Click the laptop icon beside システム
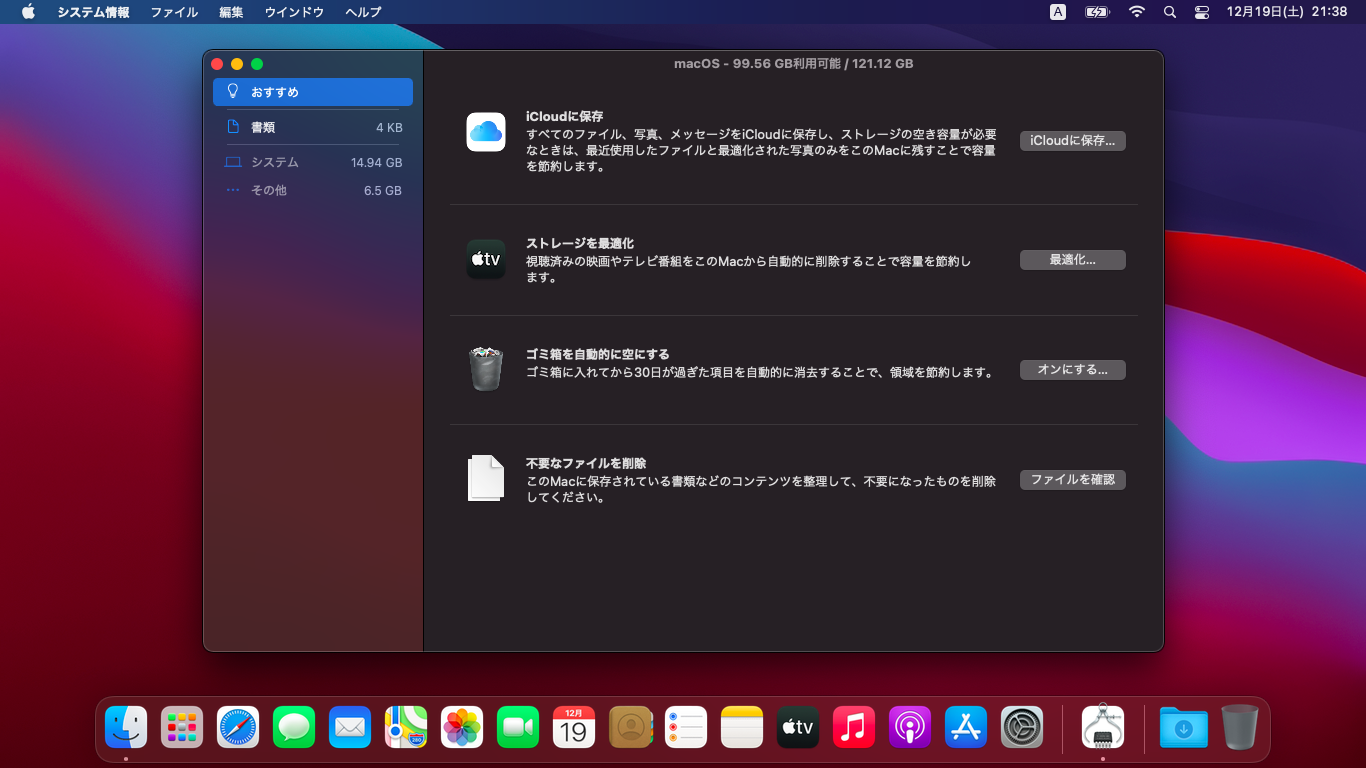Screen dimensions: 1366x768 [x=233, y=162]
